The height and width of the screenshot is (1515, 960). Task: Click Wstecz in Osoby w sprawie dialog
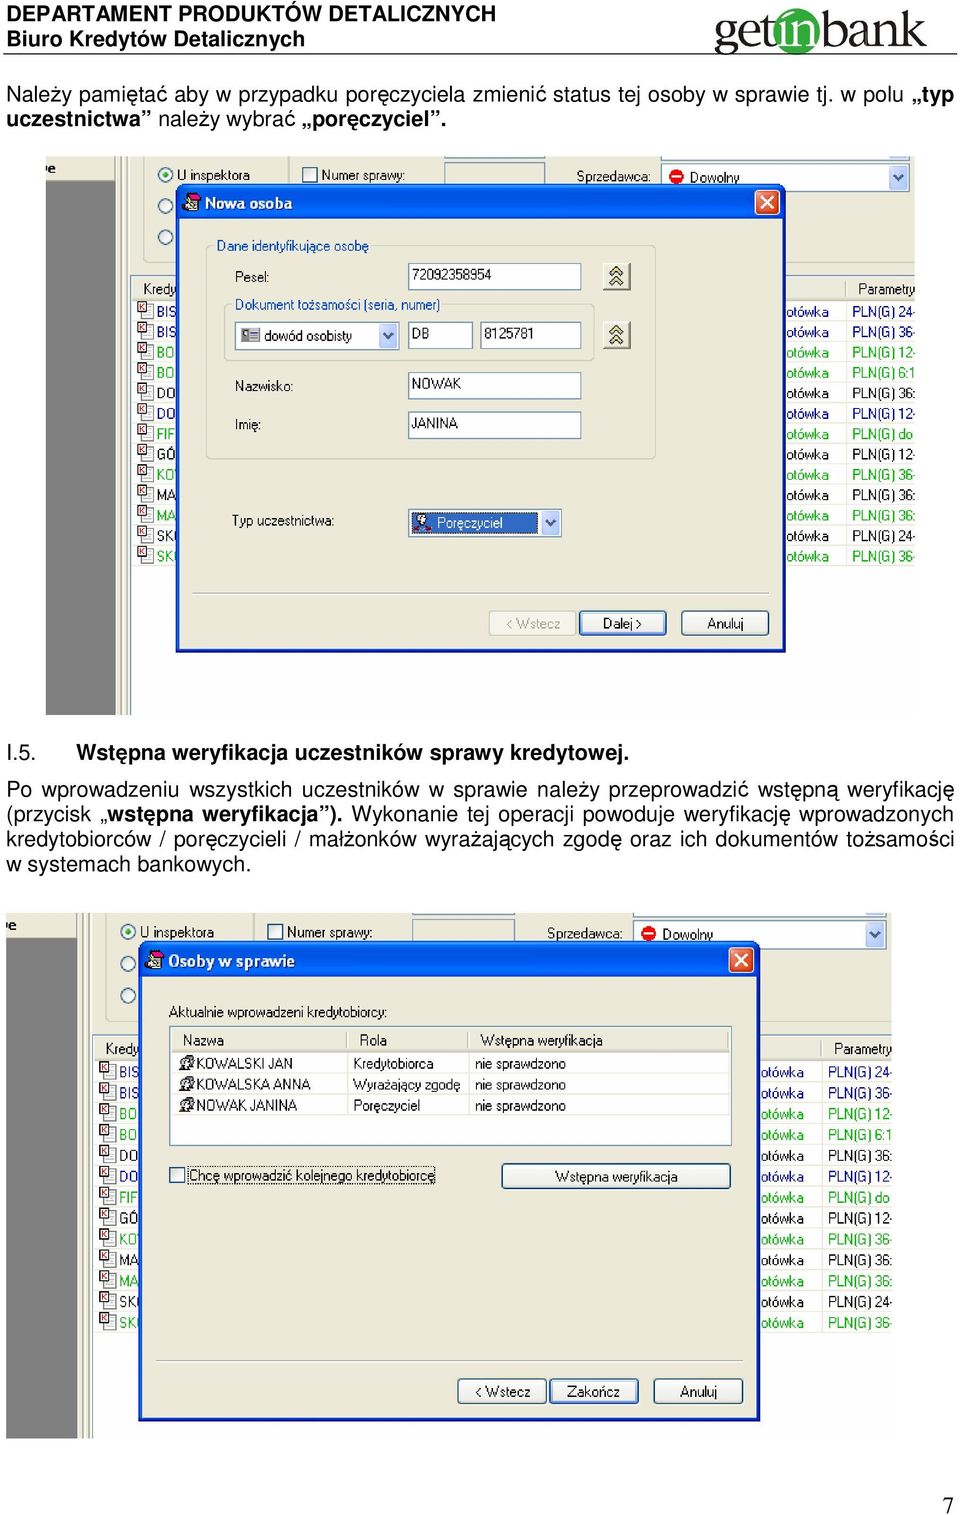click(x=502, y=1391)
